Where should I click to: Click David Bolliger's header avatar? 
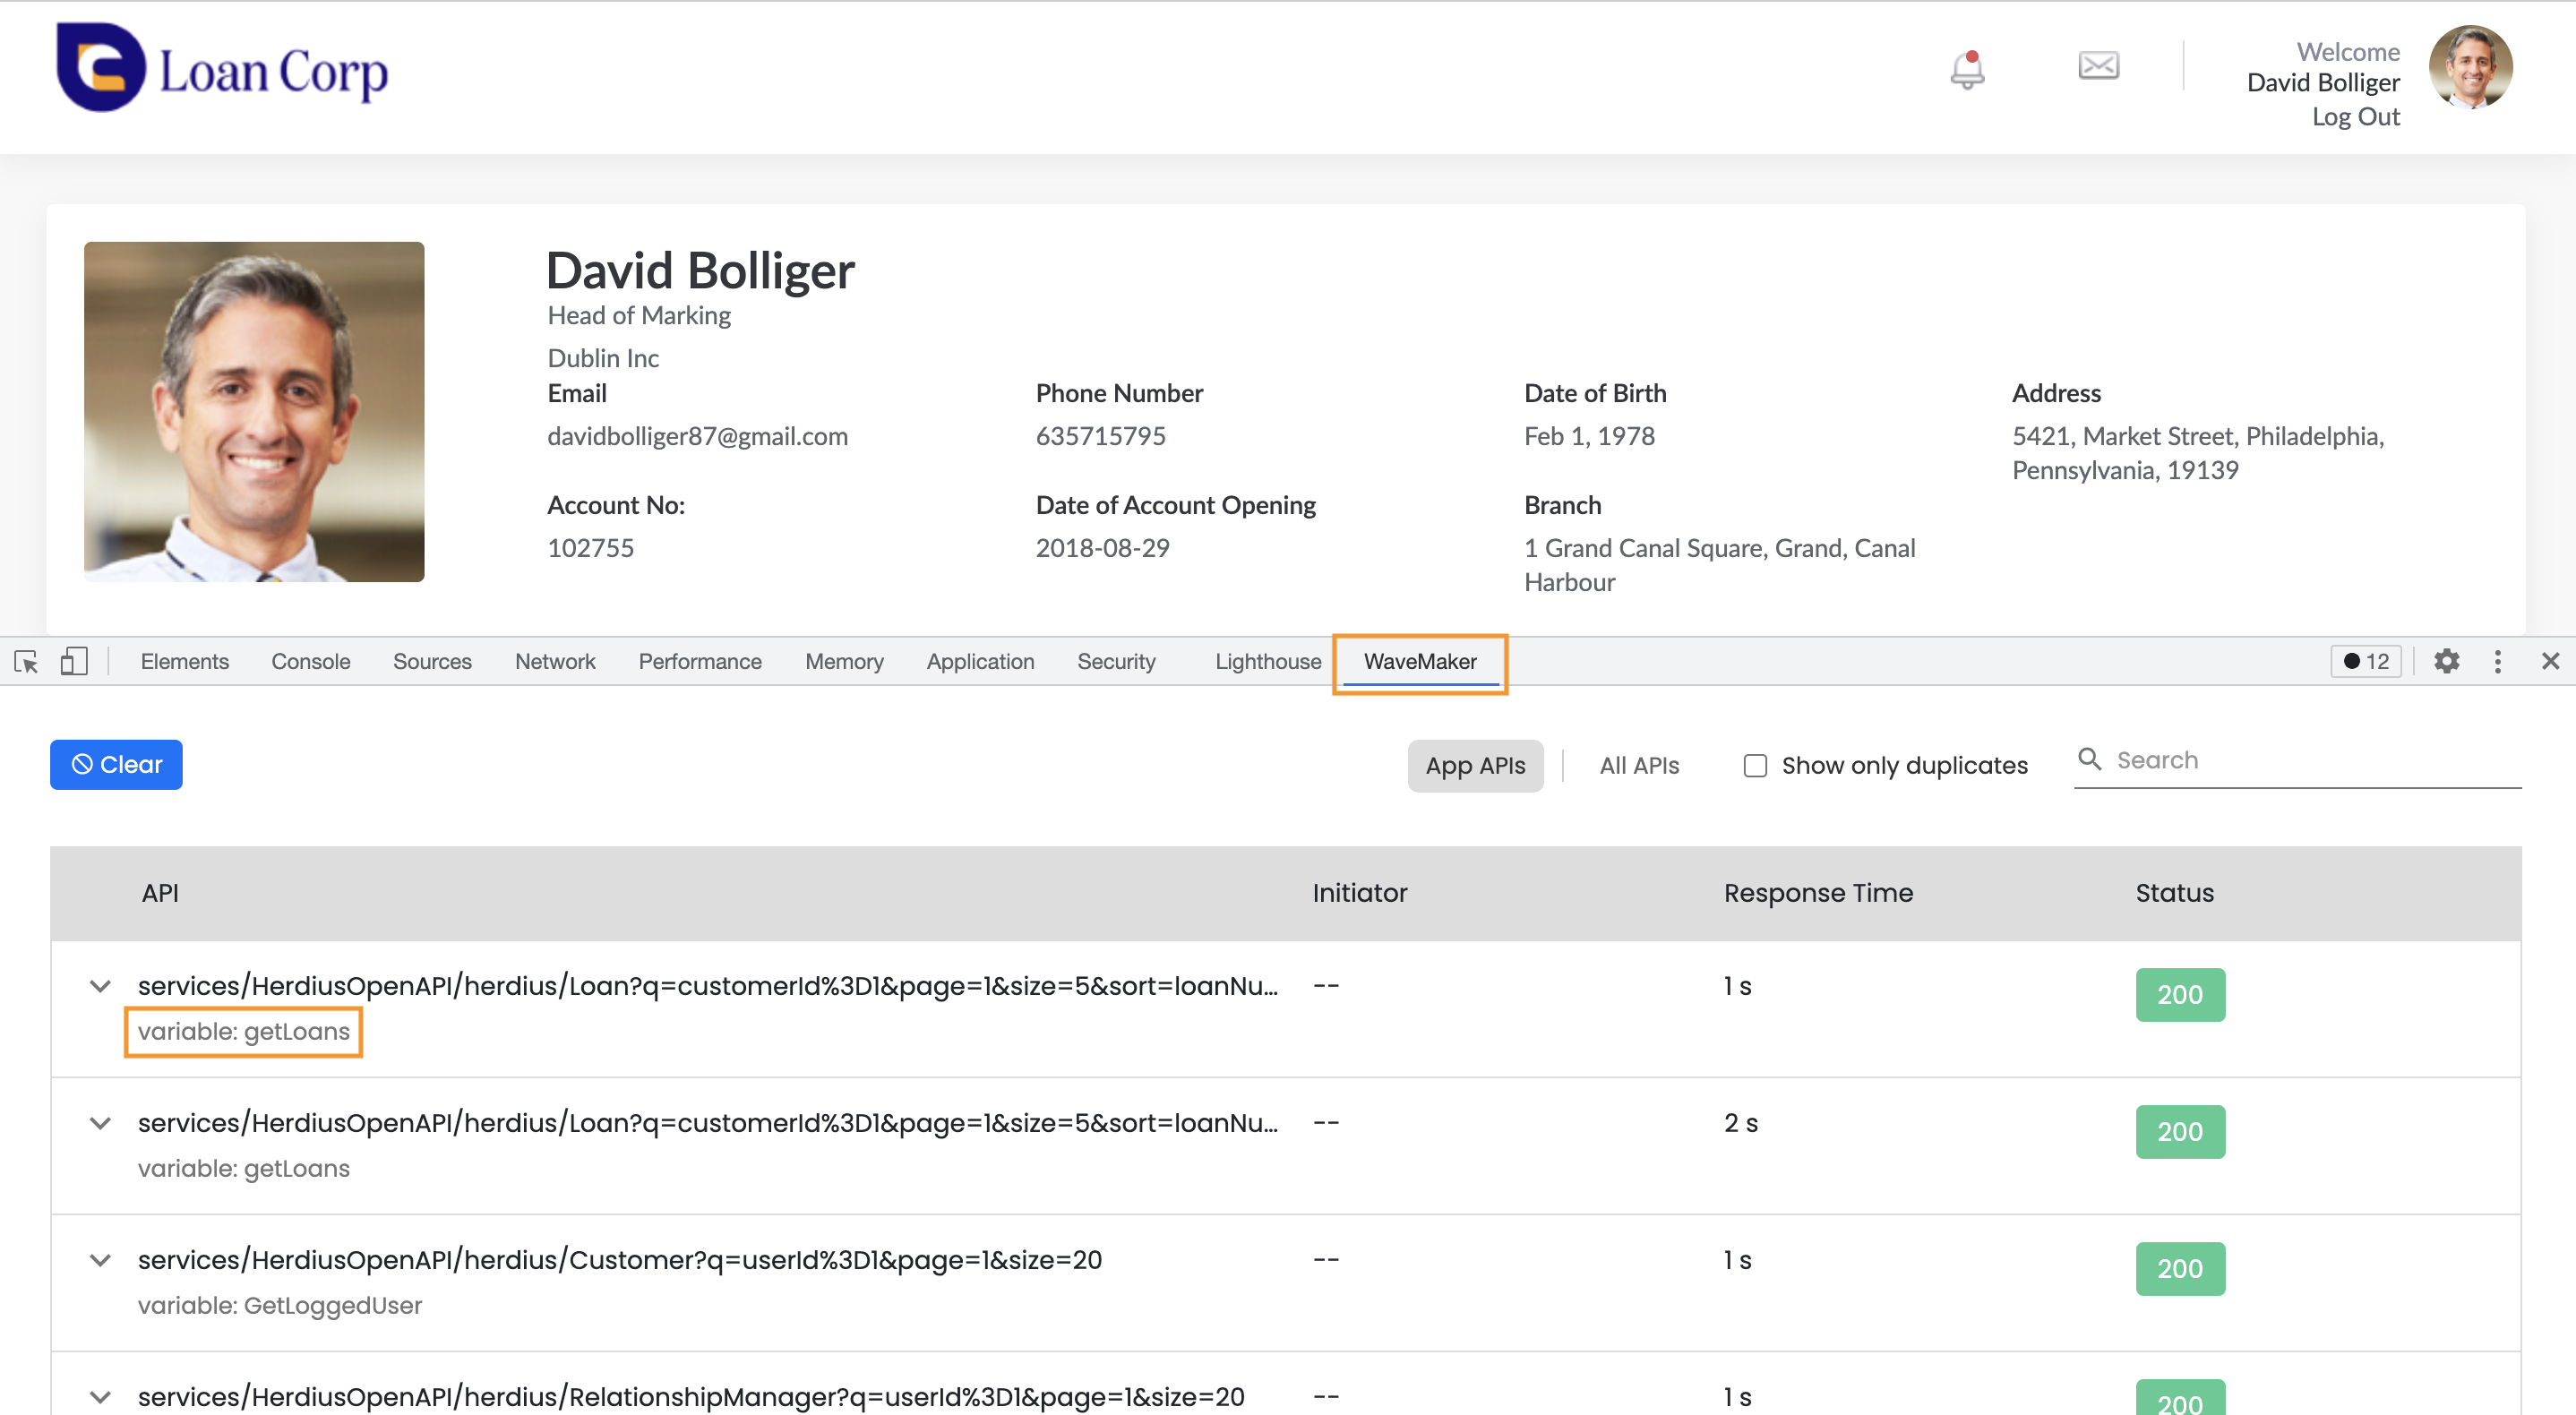[2469, 67]
